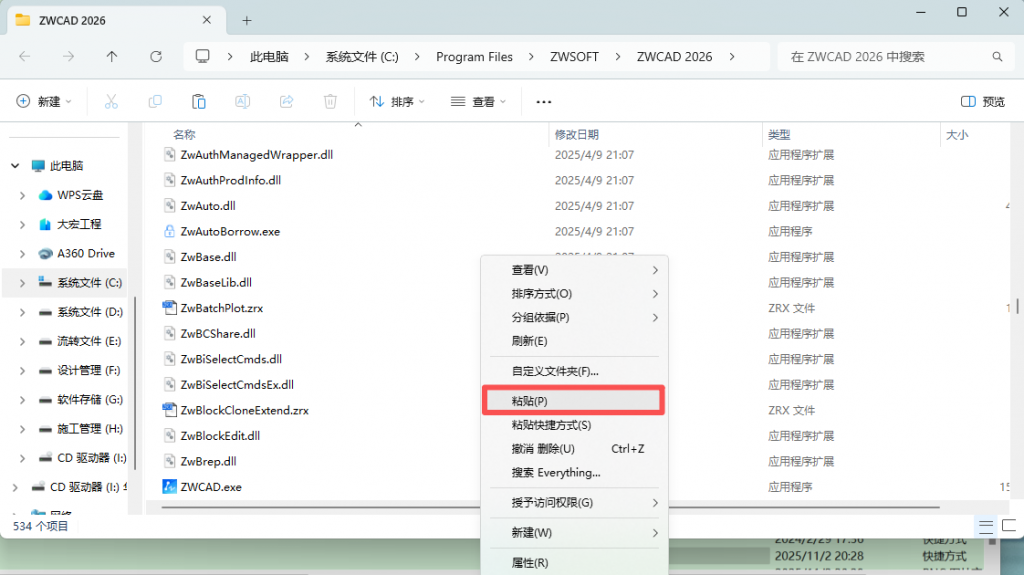
Task: Expand the 软件存储 (G:) tree node
Action: click(22, 400)
